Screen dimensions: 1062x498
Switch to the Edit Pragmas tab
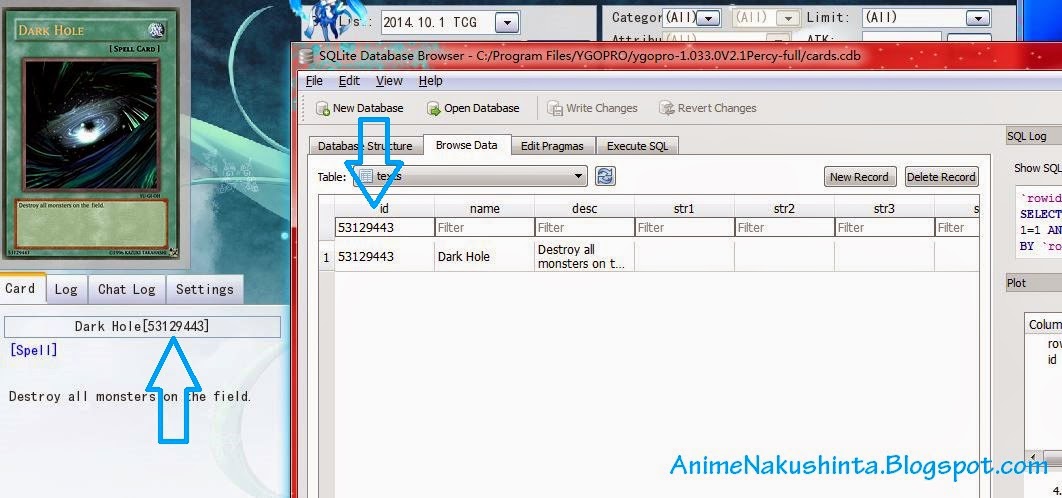[552, 146]
